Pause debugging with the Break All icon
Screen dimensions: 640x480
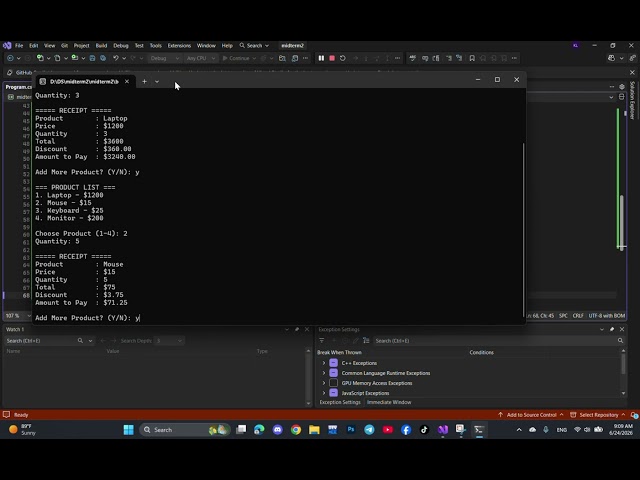321,58
